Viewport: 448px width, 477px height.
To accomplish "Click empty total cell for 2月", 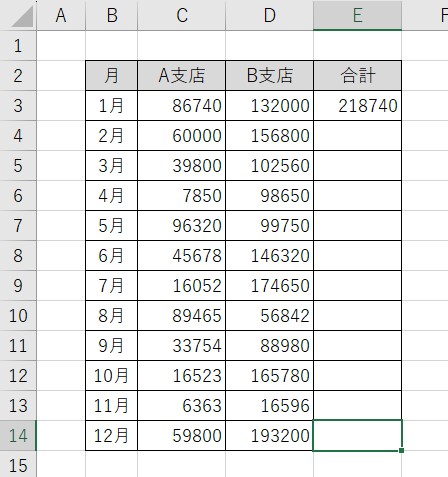I will 357,136.
